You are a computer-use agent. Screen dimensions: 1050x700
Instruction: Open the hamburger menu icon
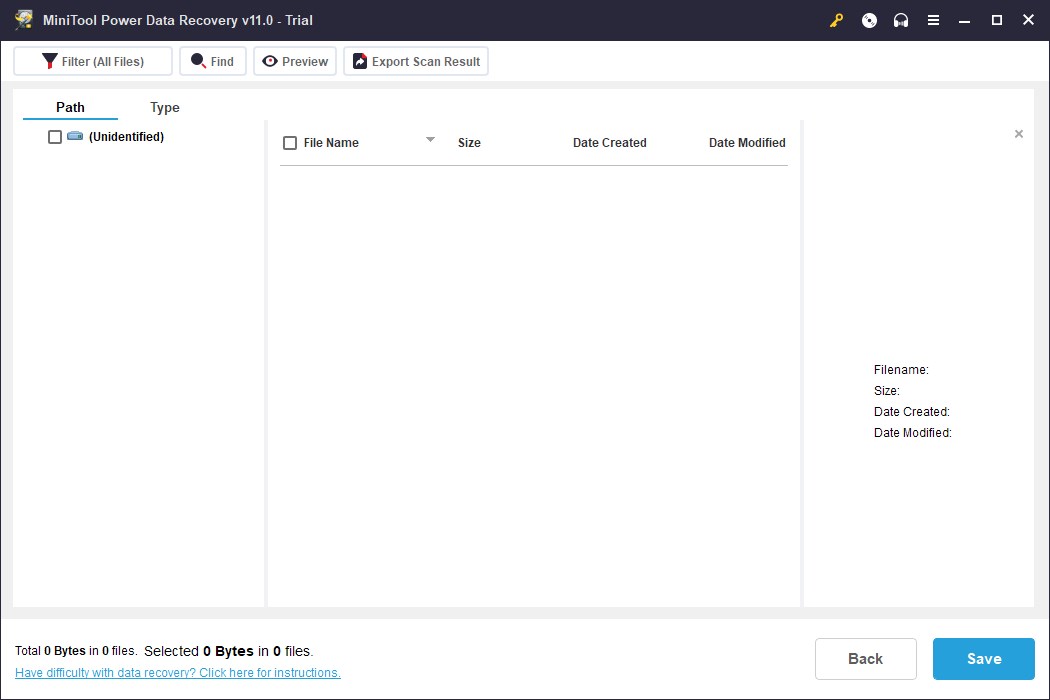coord(933,20)
